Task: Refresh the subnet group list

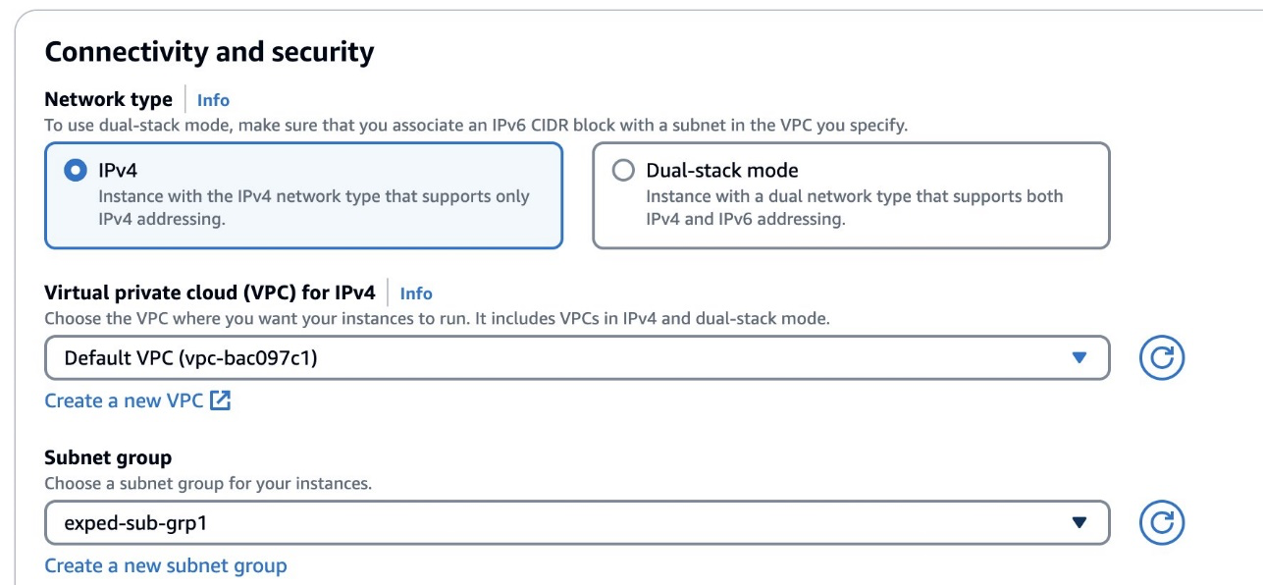Action: (x=1161, y=522)
